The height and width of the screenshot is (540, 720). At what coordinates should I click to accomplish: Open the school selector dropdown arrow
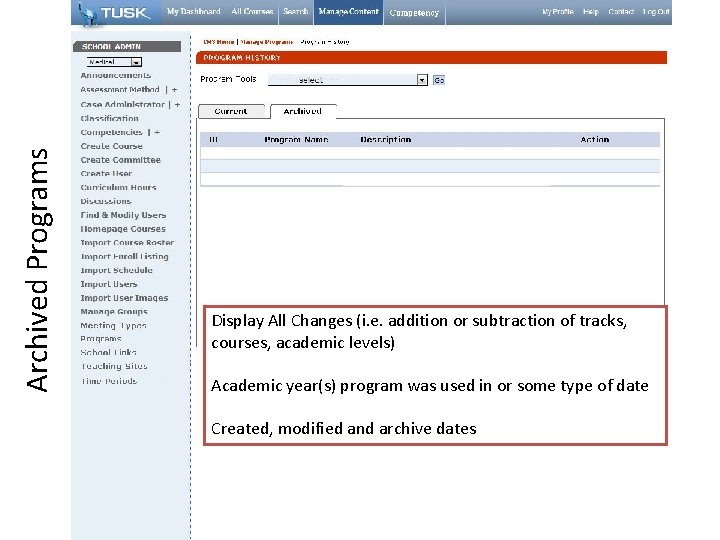(x=136, y=62)
